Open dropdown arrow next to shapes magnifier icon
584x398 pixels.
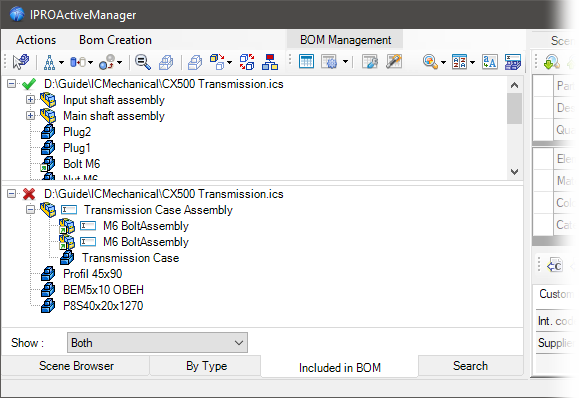443,63
